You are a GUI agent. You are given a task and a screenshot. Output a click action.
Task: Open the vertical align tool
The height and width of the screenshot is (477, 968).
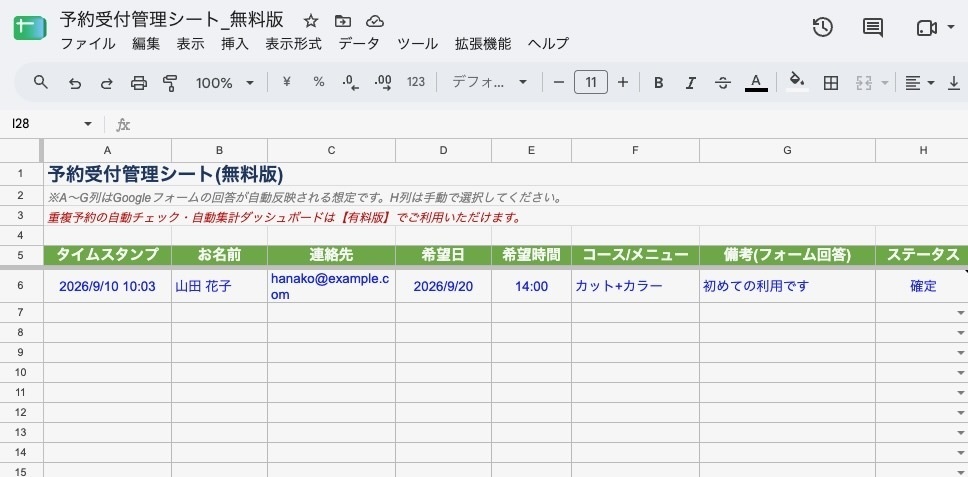(x=954, y=83)
